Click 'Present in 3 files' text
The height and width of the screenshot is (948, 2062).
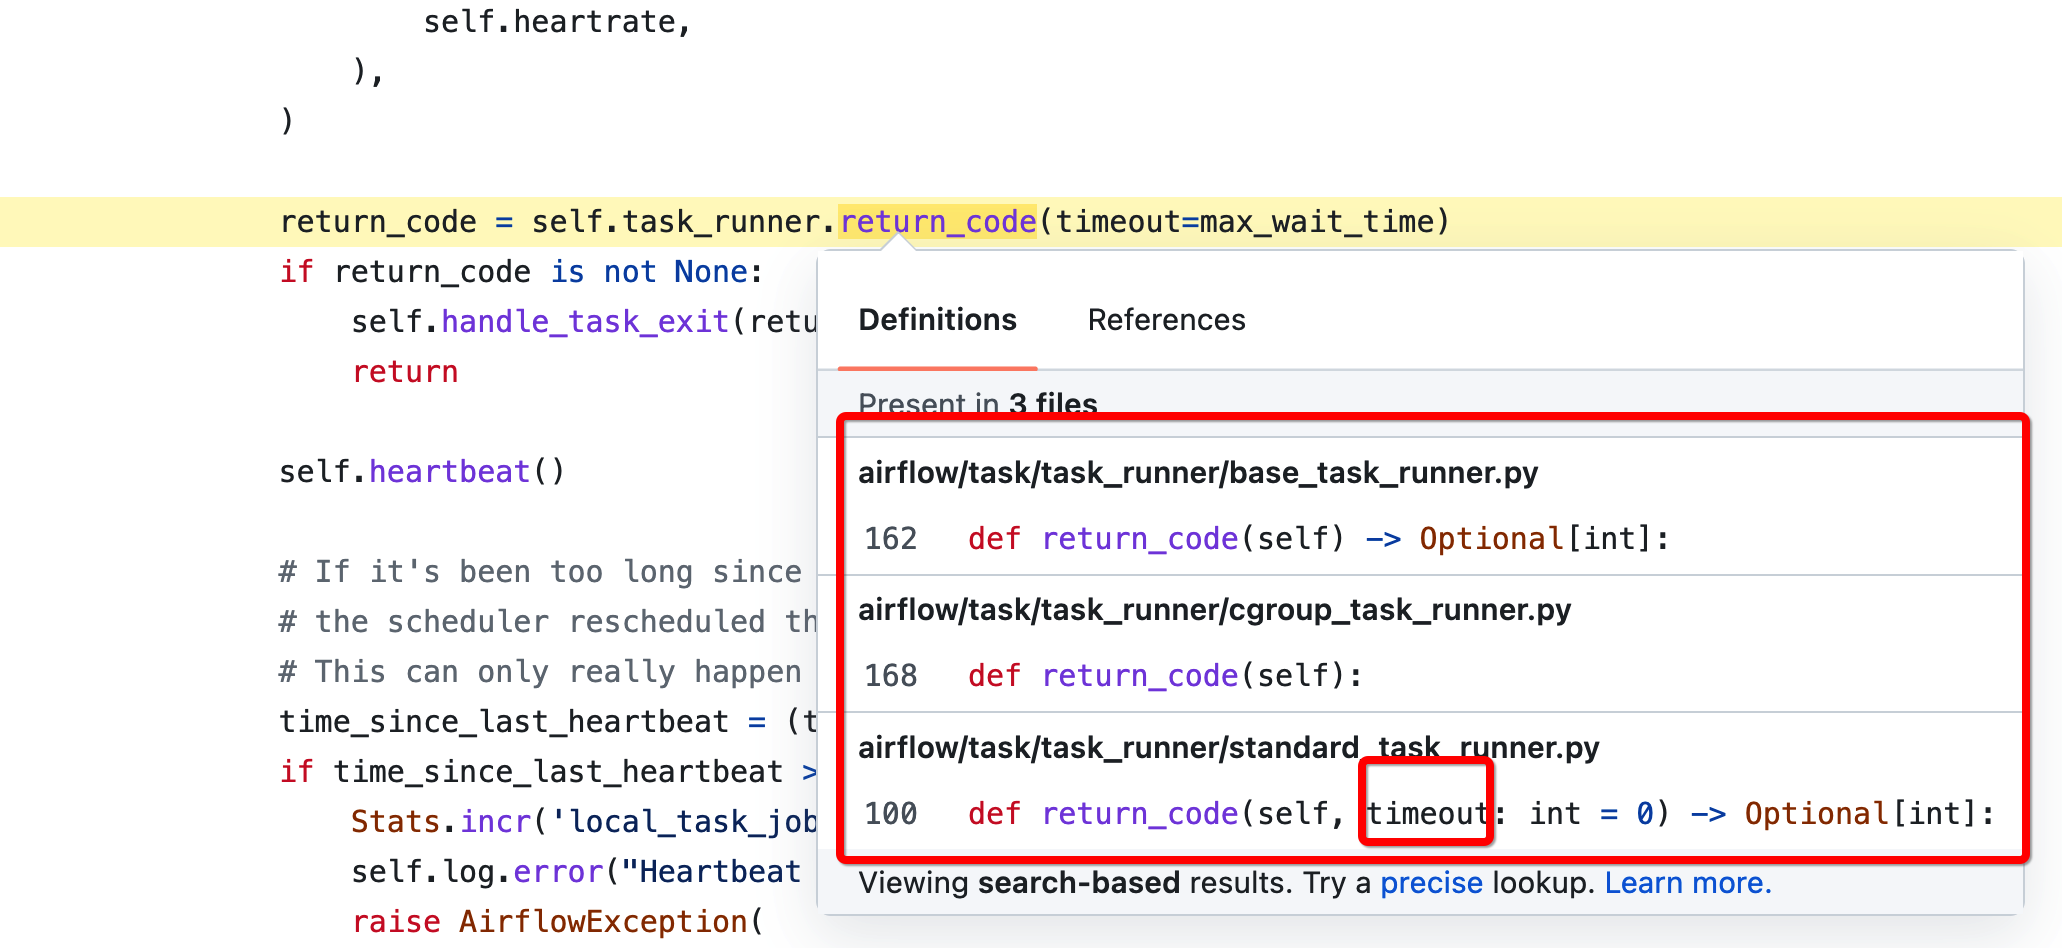tap(978, 403)
